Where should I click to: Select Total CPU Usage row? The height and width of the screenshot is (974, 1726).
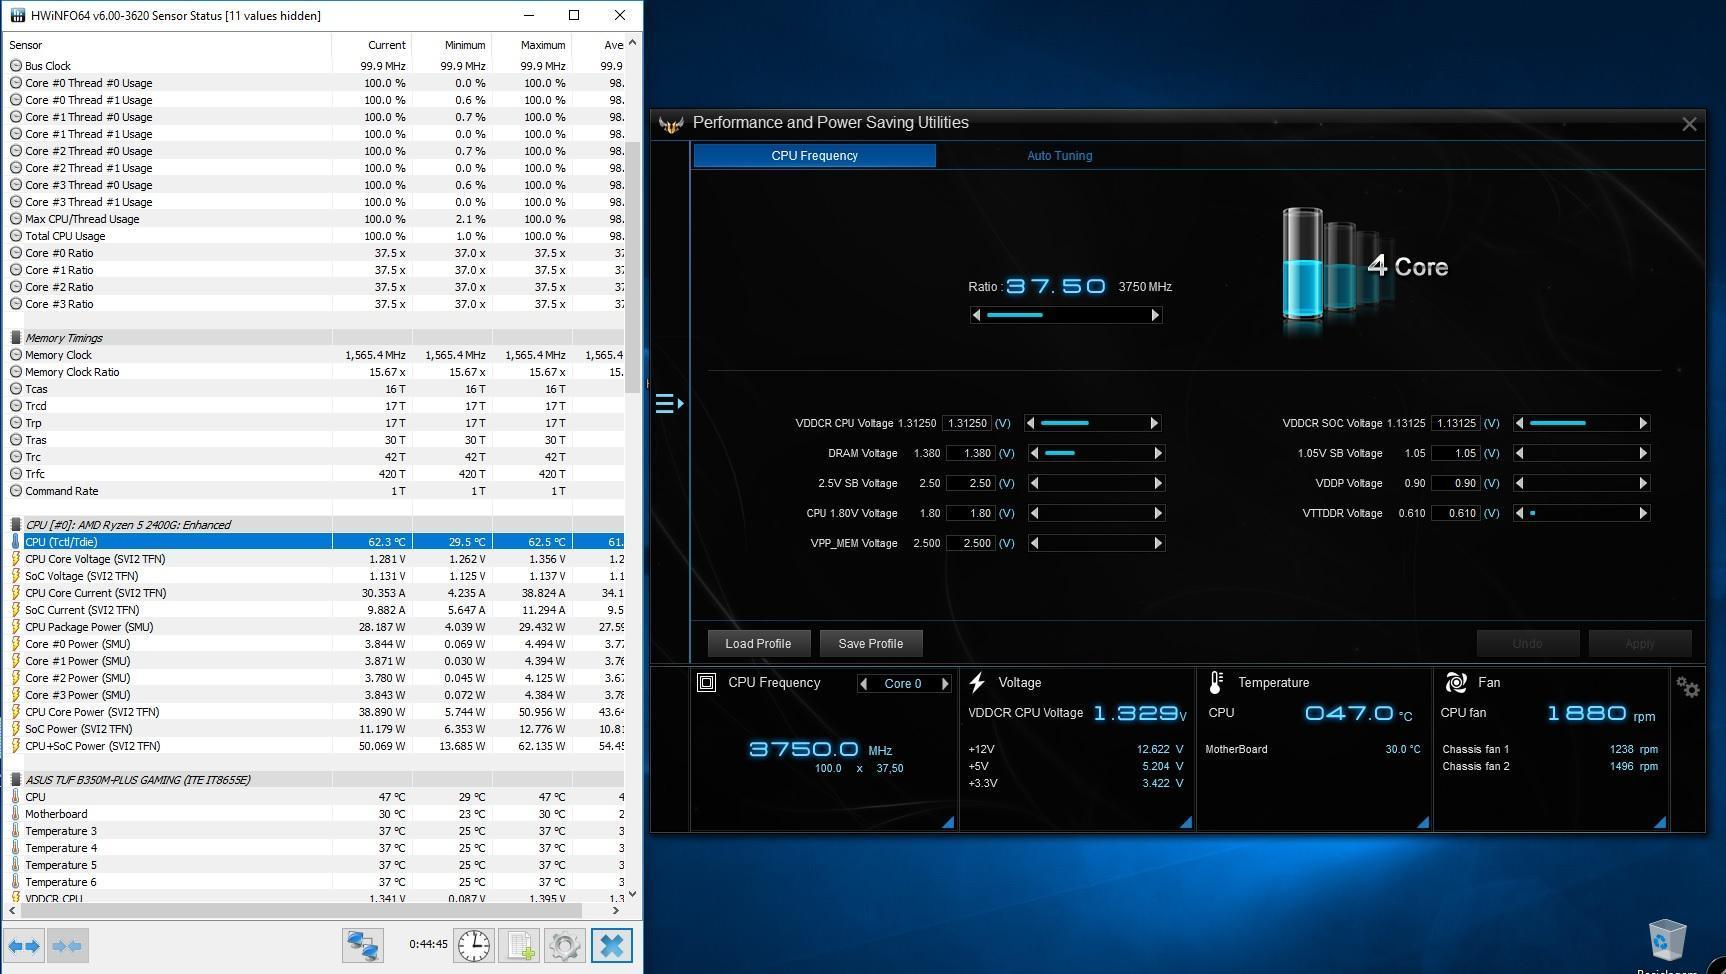point(315,236)
